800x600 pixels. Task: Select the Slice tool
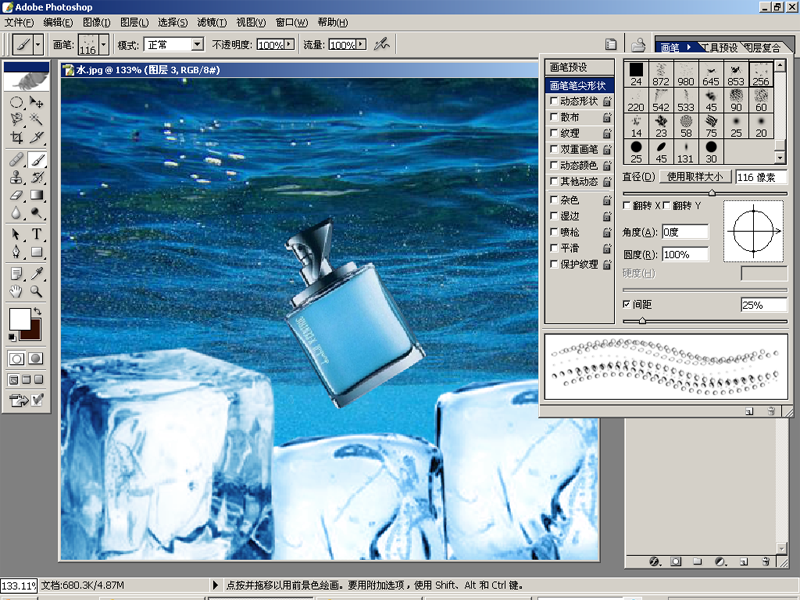[x=36, y=137]
